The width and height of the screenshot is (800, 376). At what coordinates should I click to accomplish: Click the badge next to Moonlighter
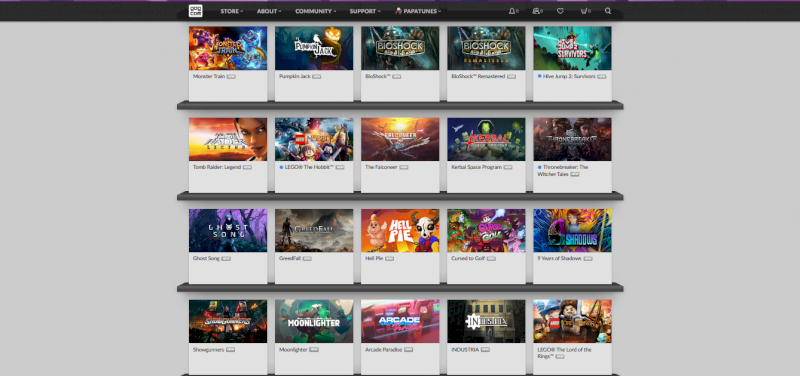(x=314, y=350)
